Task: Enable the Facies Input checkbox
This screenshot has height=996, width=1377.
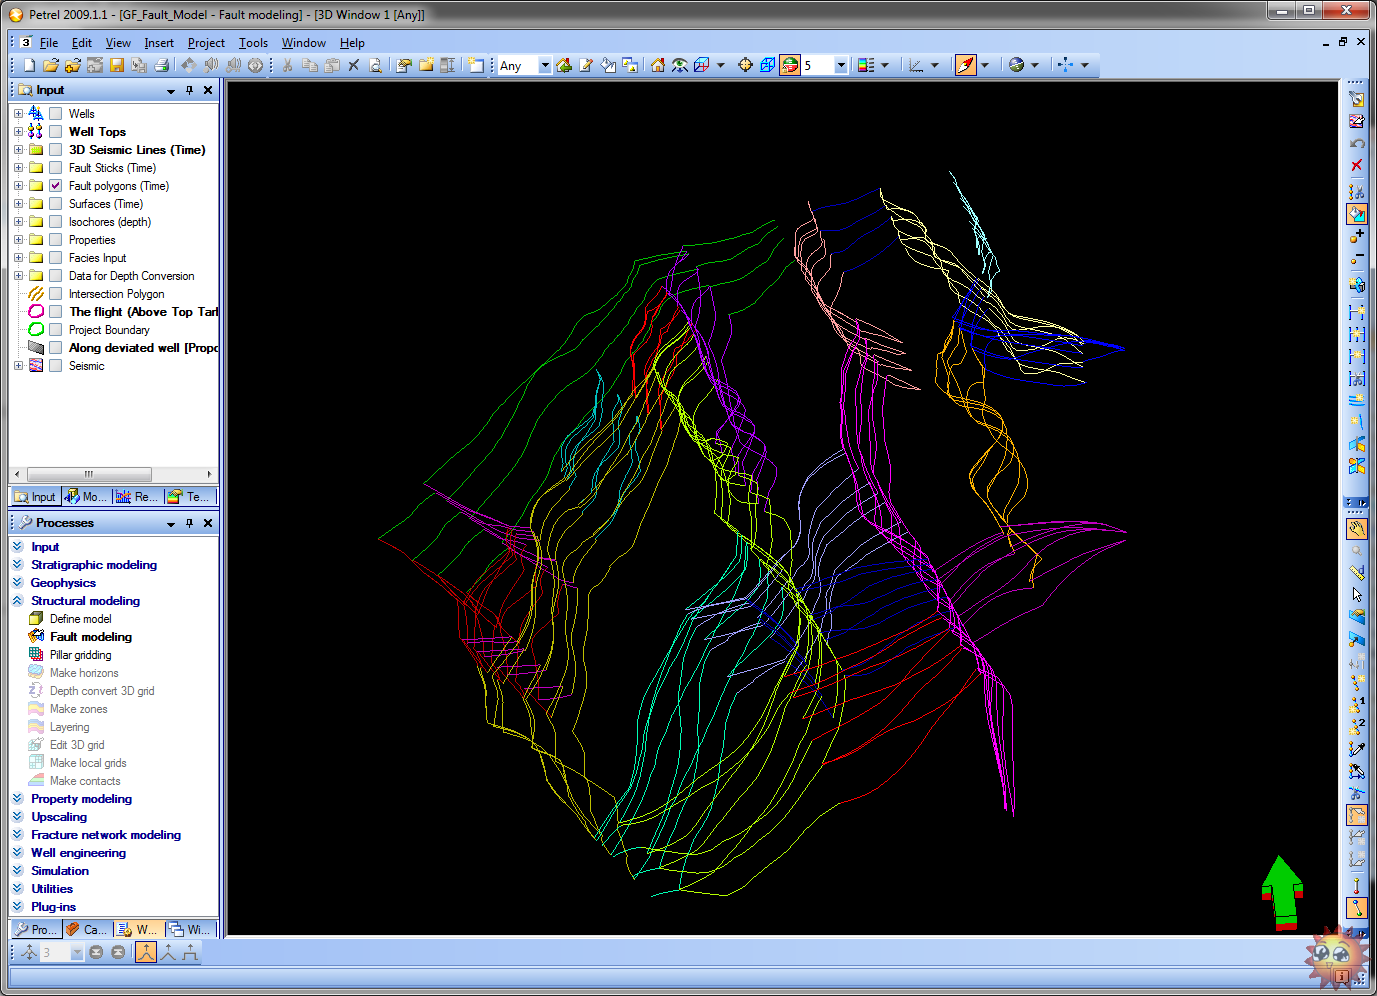Action: 56,258
